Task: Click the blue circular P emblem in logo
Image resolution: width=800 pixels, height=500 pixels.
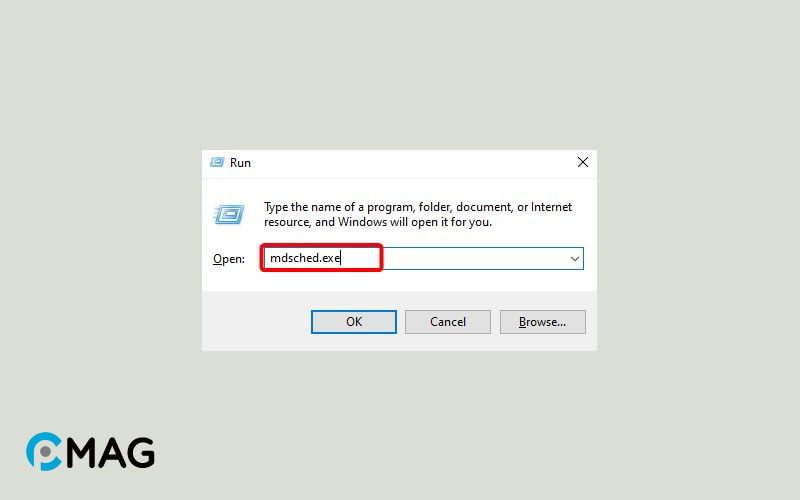Action: coord(44,452)
